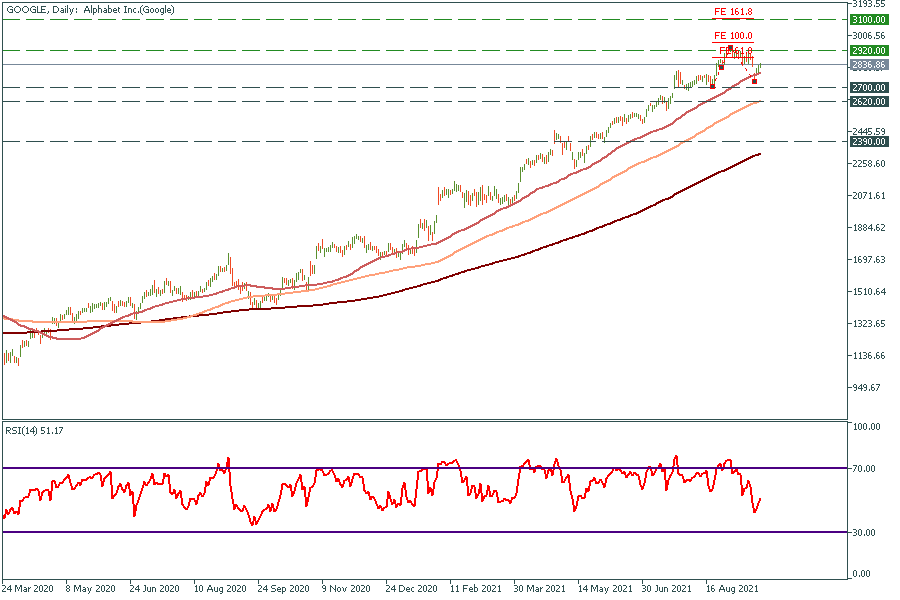Select the FE 100.0 expansion label
900x600 pixels.
(733, 35)
